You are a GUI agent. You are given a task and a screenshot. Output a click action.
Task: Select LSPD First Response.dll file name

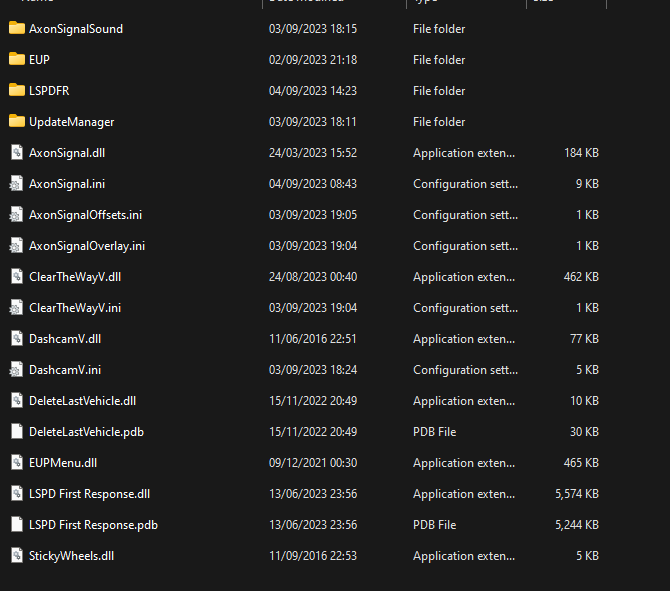tap(89, 494)
